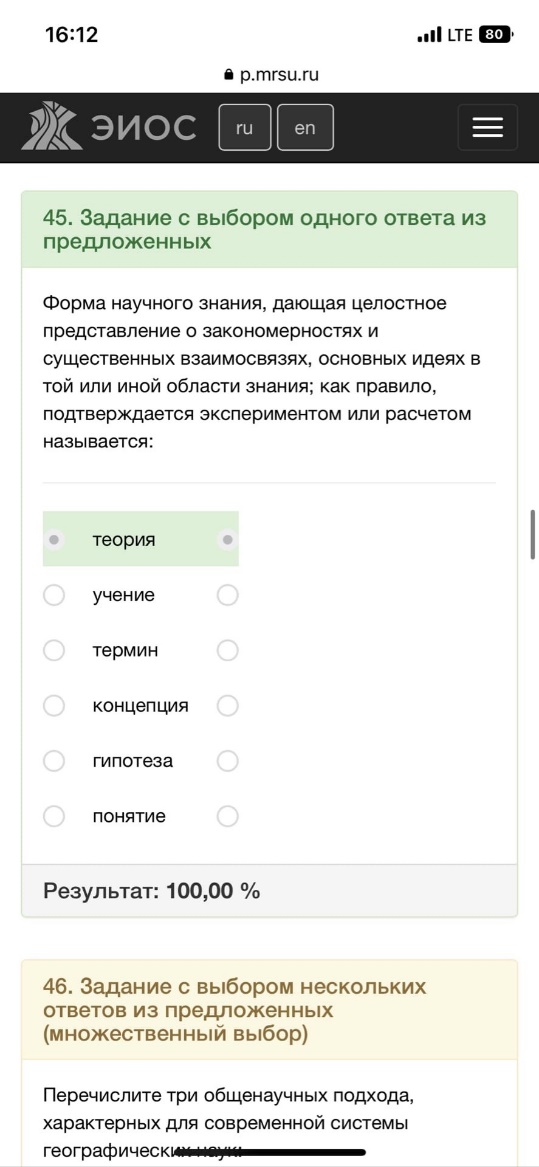Select the left radio for гипотеза
Viewport: 539px width, 1167px height.
(54, 761)
